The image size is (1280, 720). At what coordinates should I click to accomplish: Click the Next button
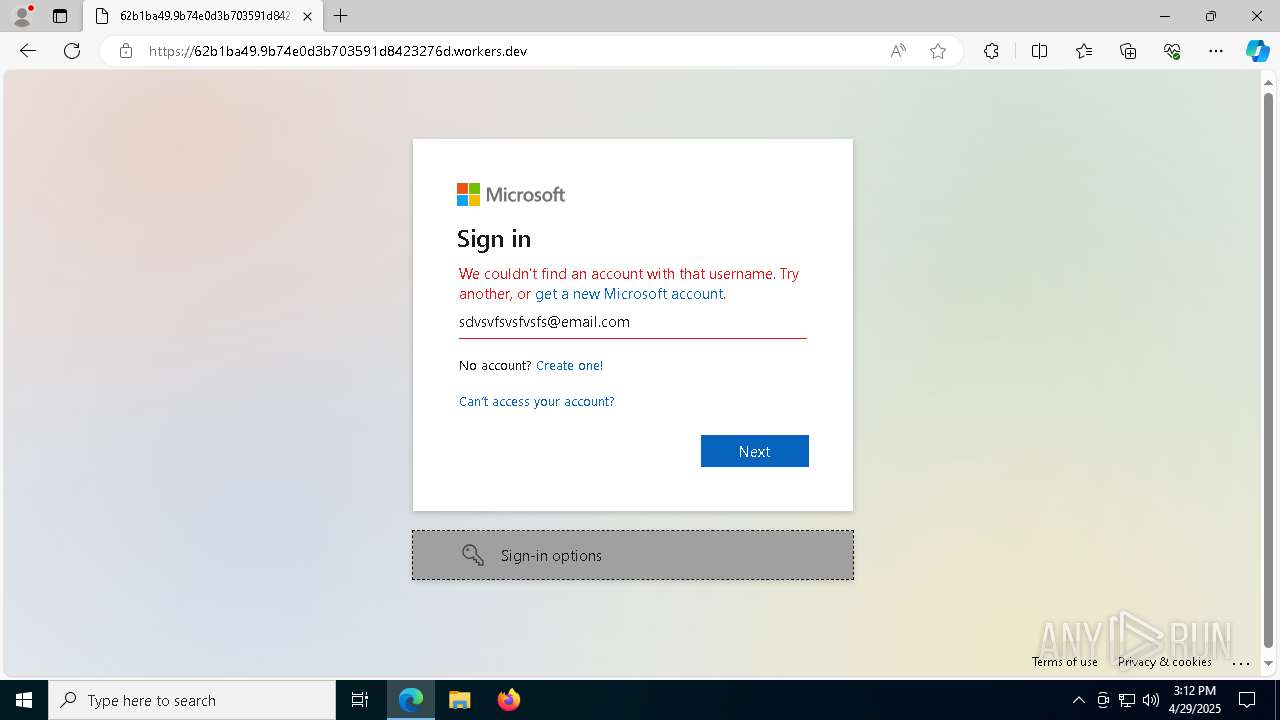(755, 451)
